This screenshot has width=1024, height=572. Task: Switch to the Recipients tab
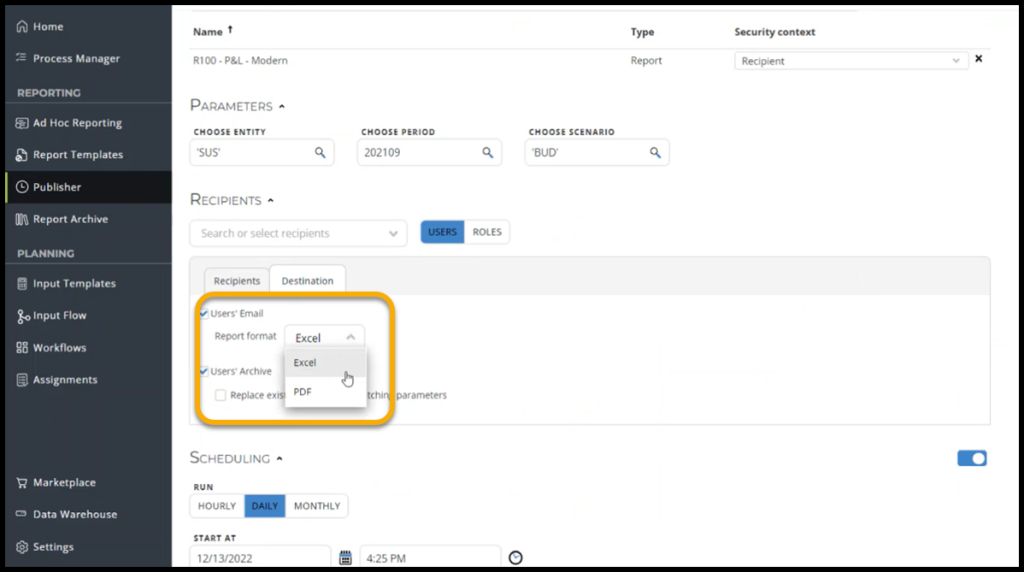coord(237,281)
